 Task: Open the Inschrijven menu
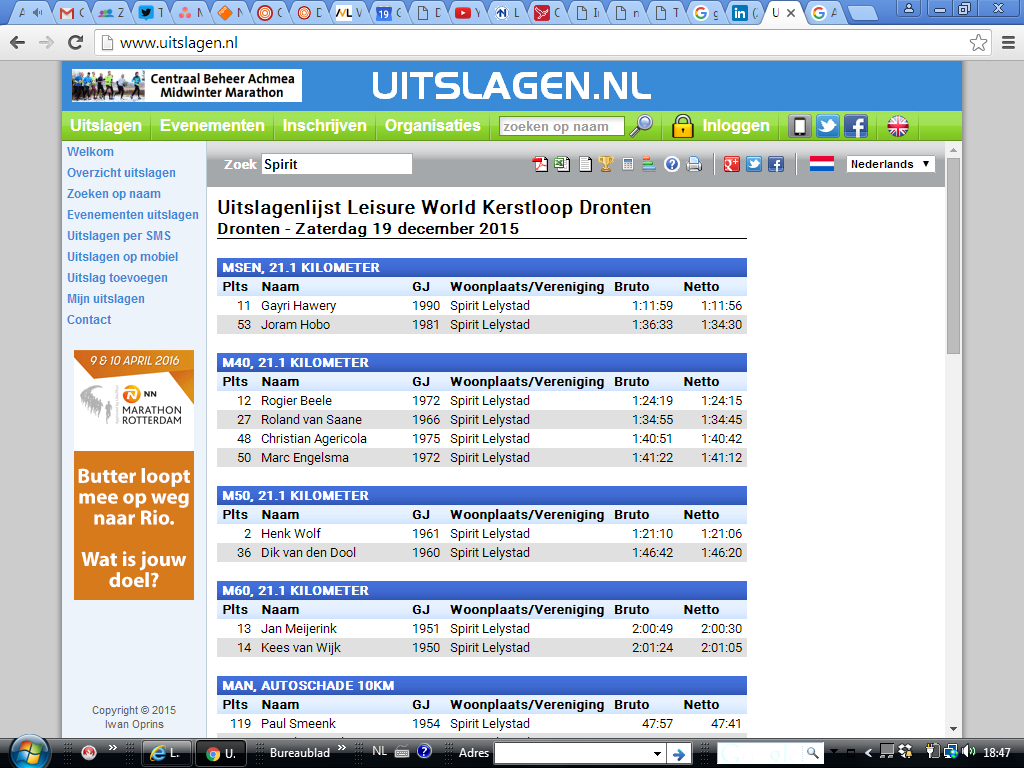click(325, 126)
